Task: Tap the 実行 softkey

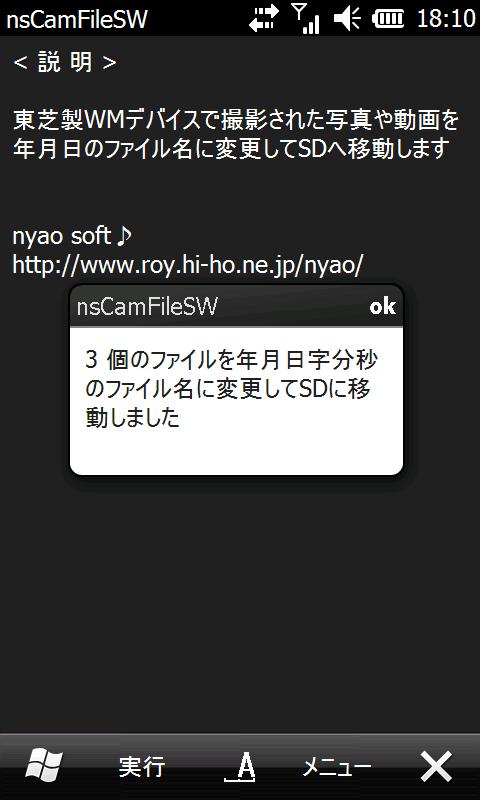Action: 142,767
